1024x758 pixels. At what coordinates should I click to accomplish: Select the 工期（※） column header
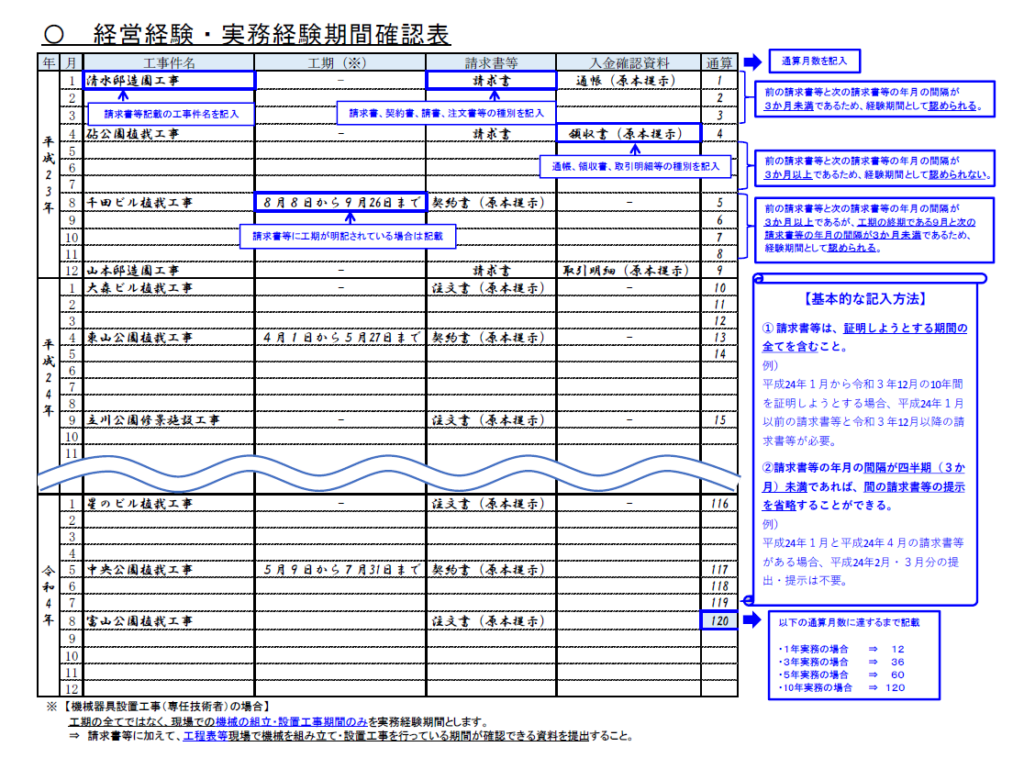click(x=340, y=63)
